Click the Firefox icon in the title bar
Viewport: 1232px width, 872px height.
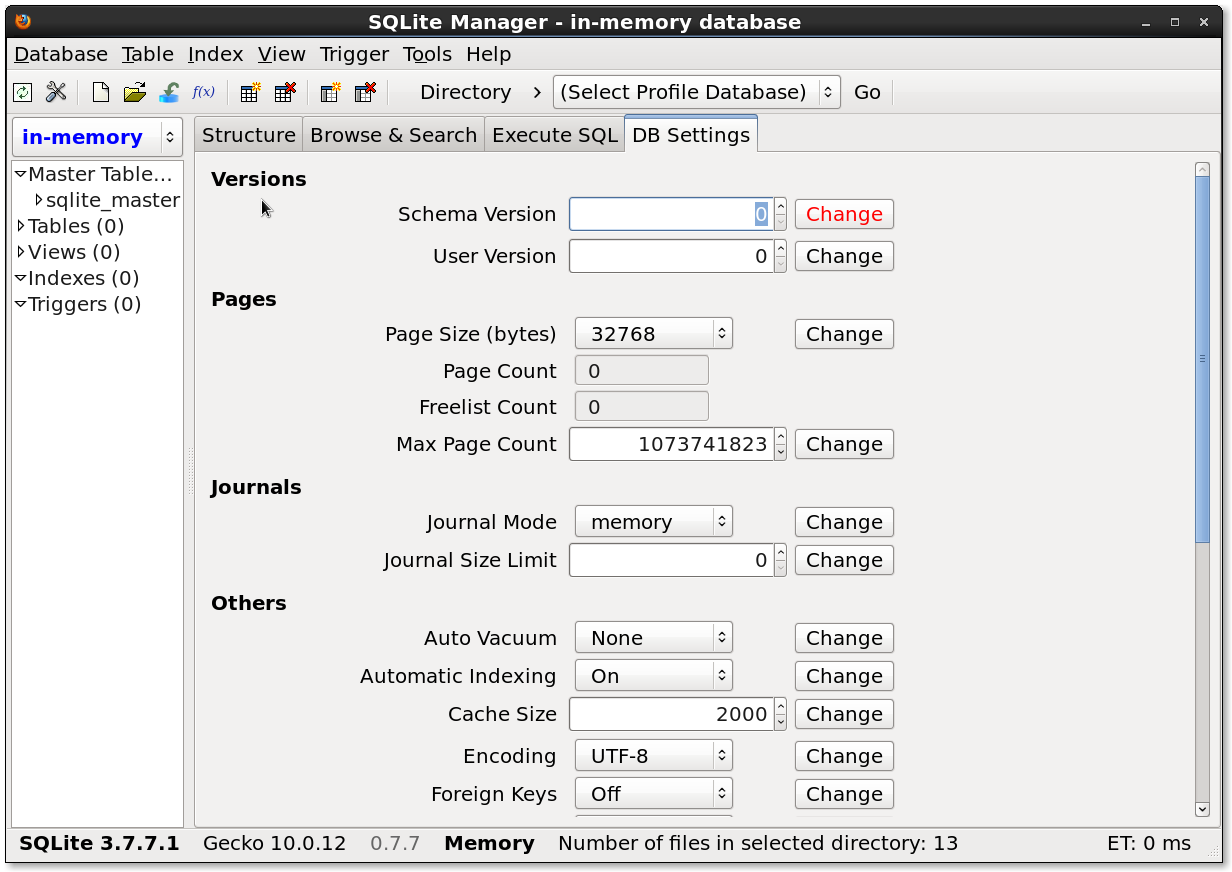23,21
